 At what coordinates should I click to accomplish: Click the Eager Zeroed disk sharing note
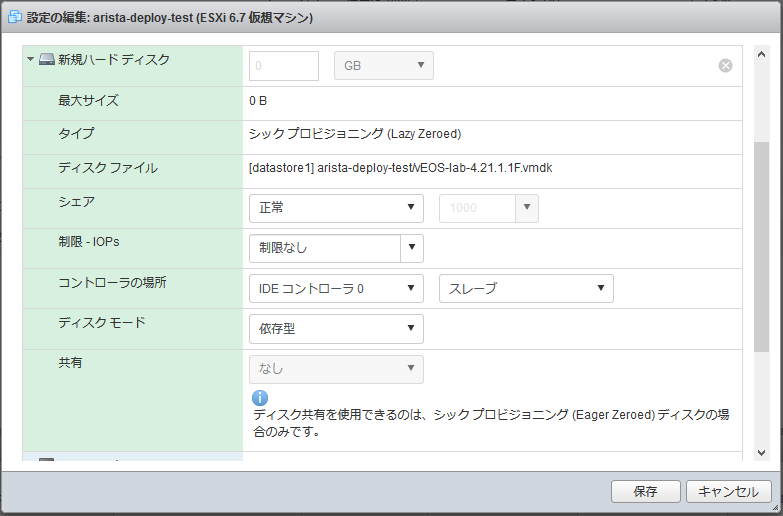491,423
